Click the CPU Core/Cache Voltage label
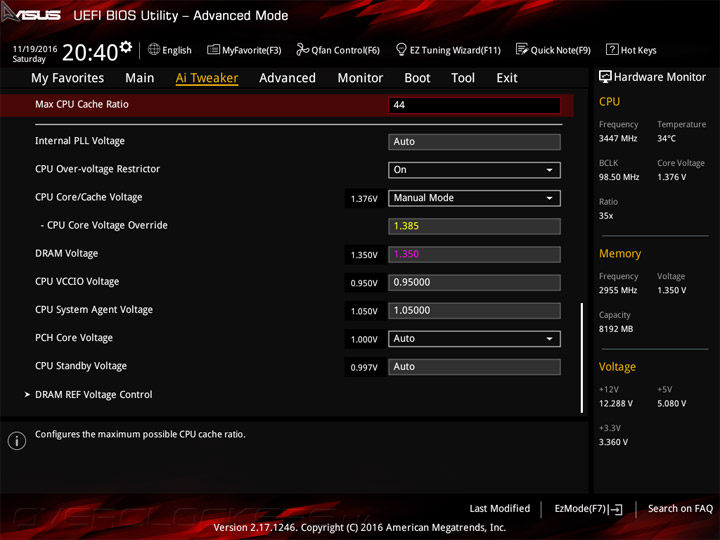Screen dimensions: 720x540 coord(89,197)
